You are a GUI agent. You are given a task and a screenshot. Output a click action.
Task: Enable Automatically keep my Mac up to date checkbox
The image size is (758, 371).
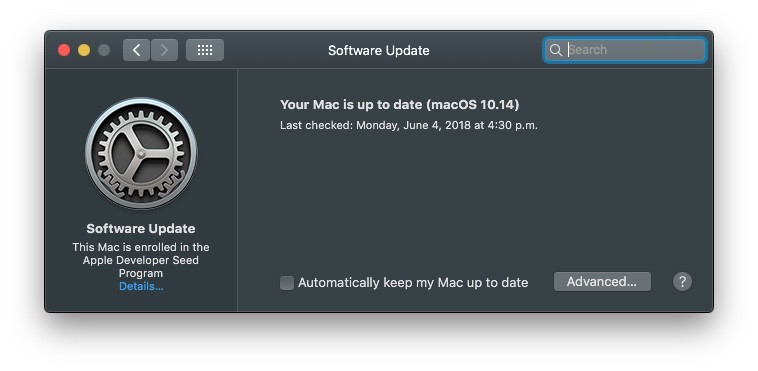pyautogui.click(x=287, y=283)
